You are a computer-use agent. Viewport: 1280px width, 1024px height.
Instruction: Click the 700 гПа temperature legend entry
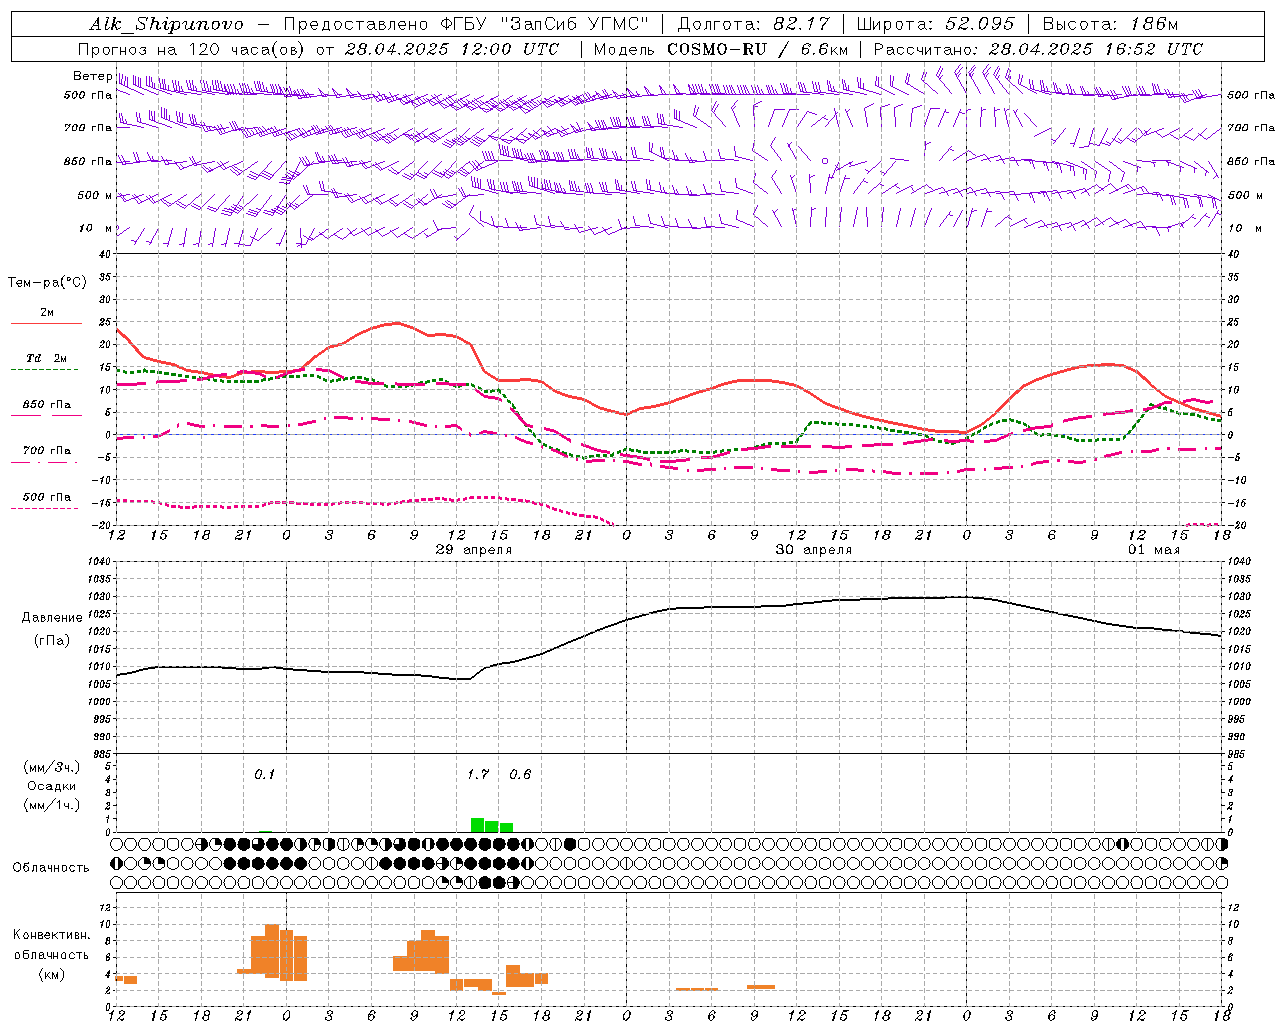[46, 455]
